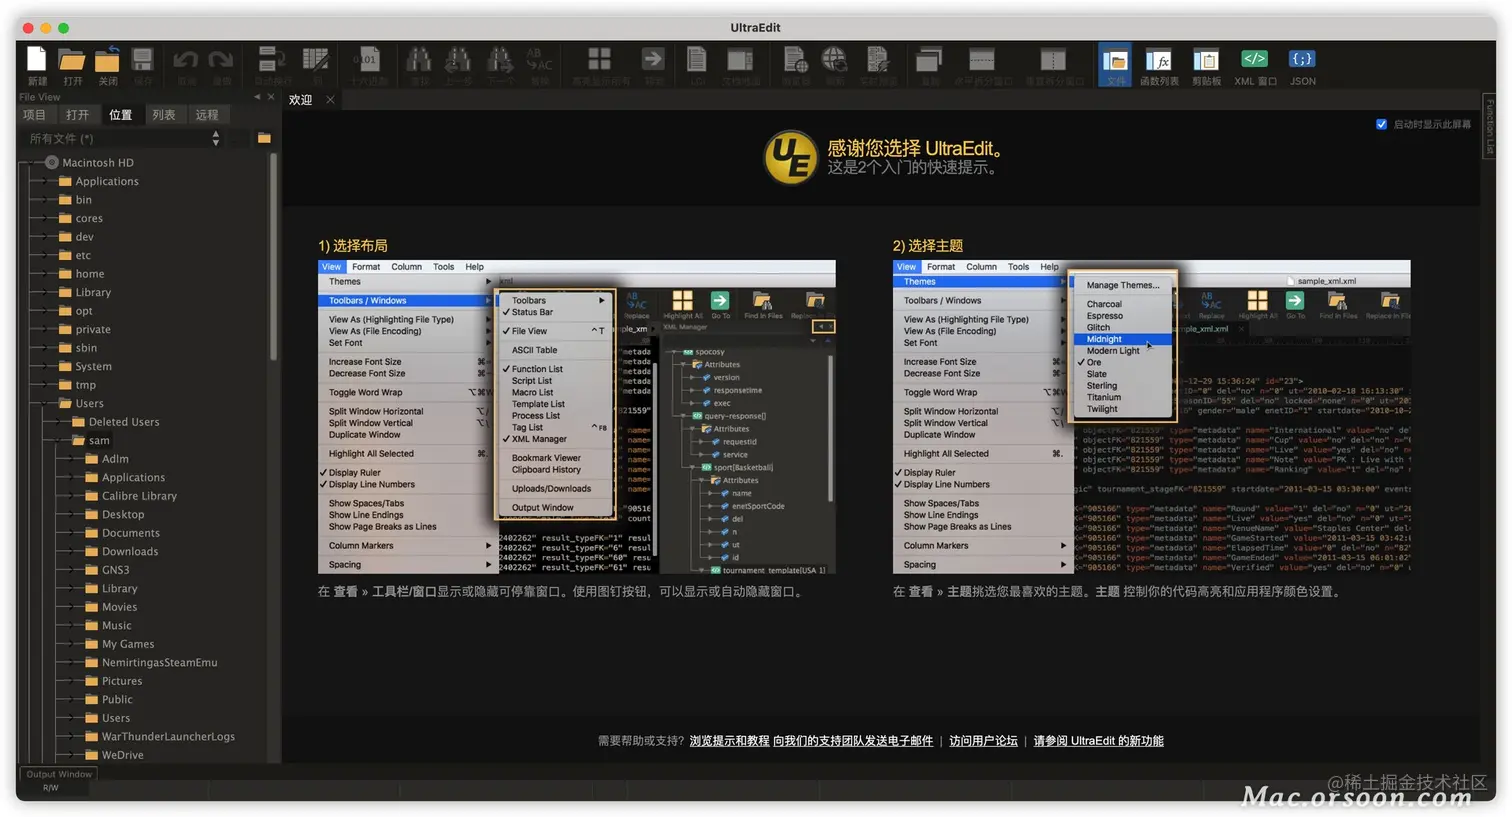Select the 欢迎 document tab
This screenshot has height=817, width=1512.
[x=301, y=100]
